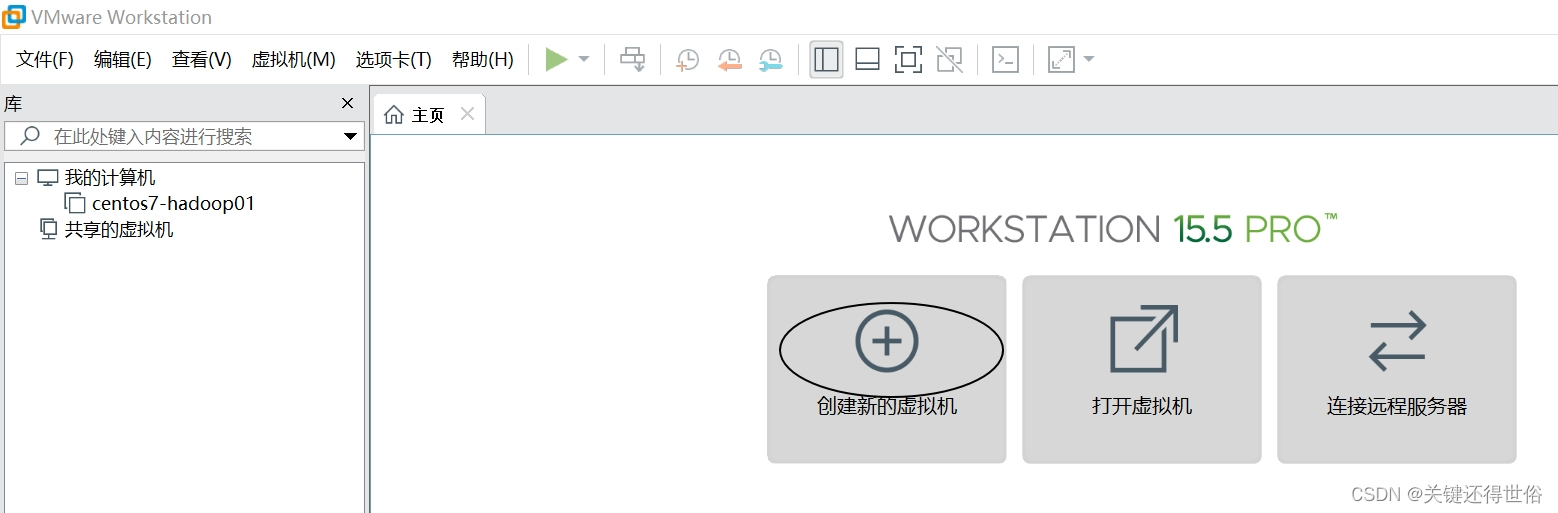Screen dimensions: 1558x513
Task: Click the revert to snapshot icon
Action: [729, 60]
